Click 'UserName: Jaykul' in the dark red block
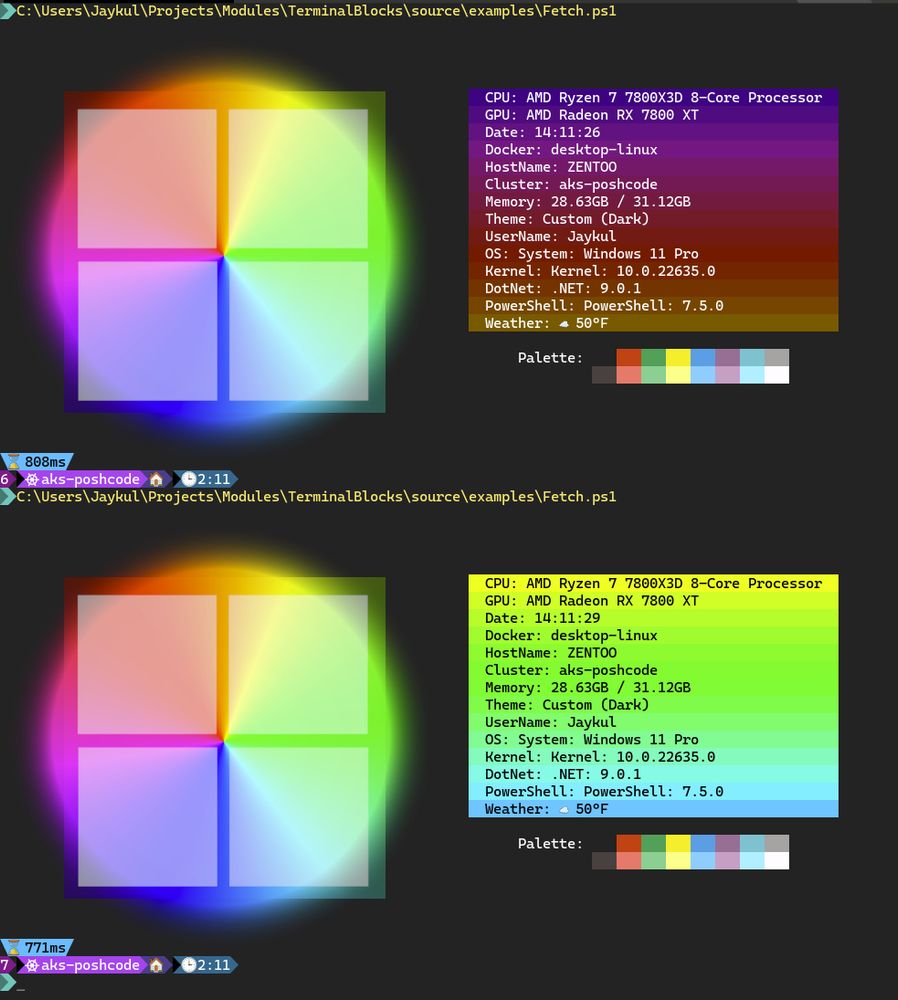 pos(550,236)
